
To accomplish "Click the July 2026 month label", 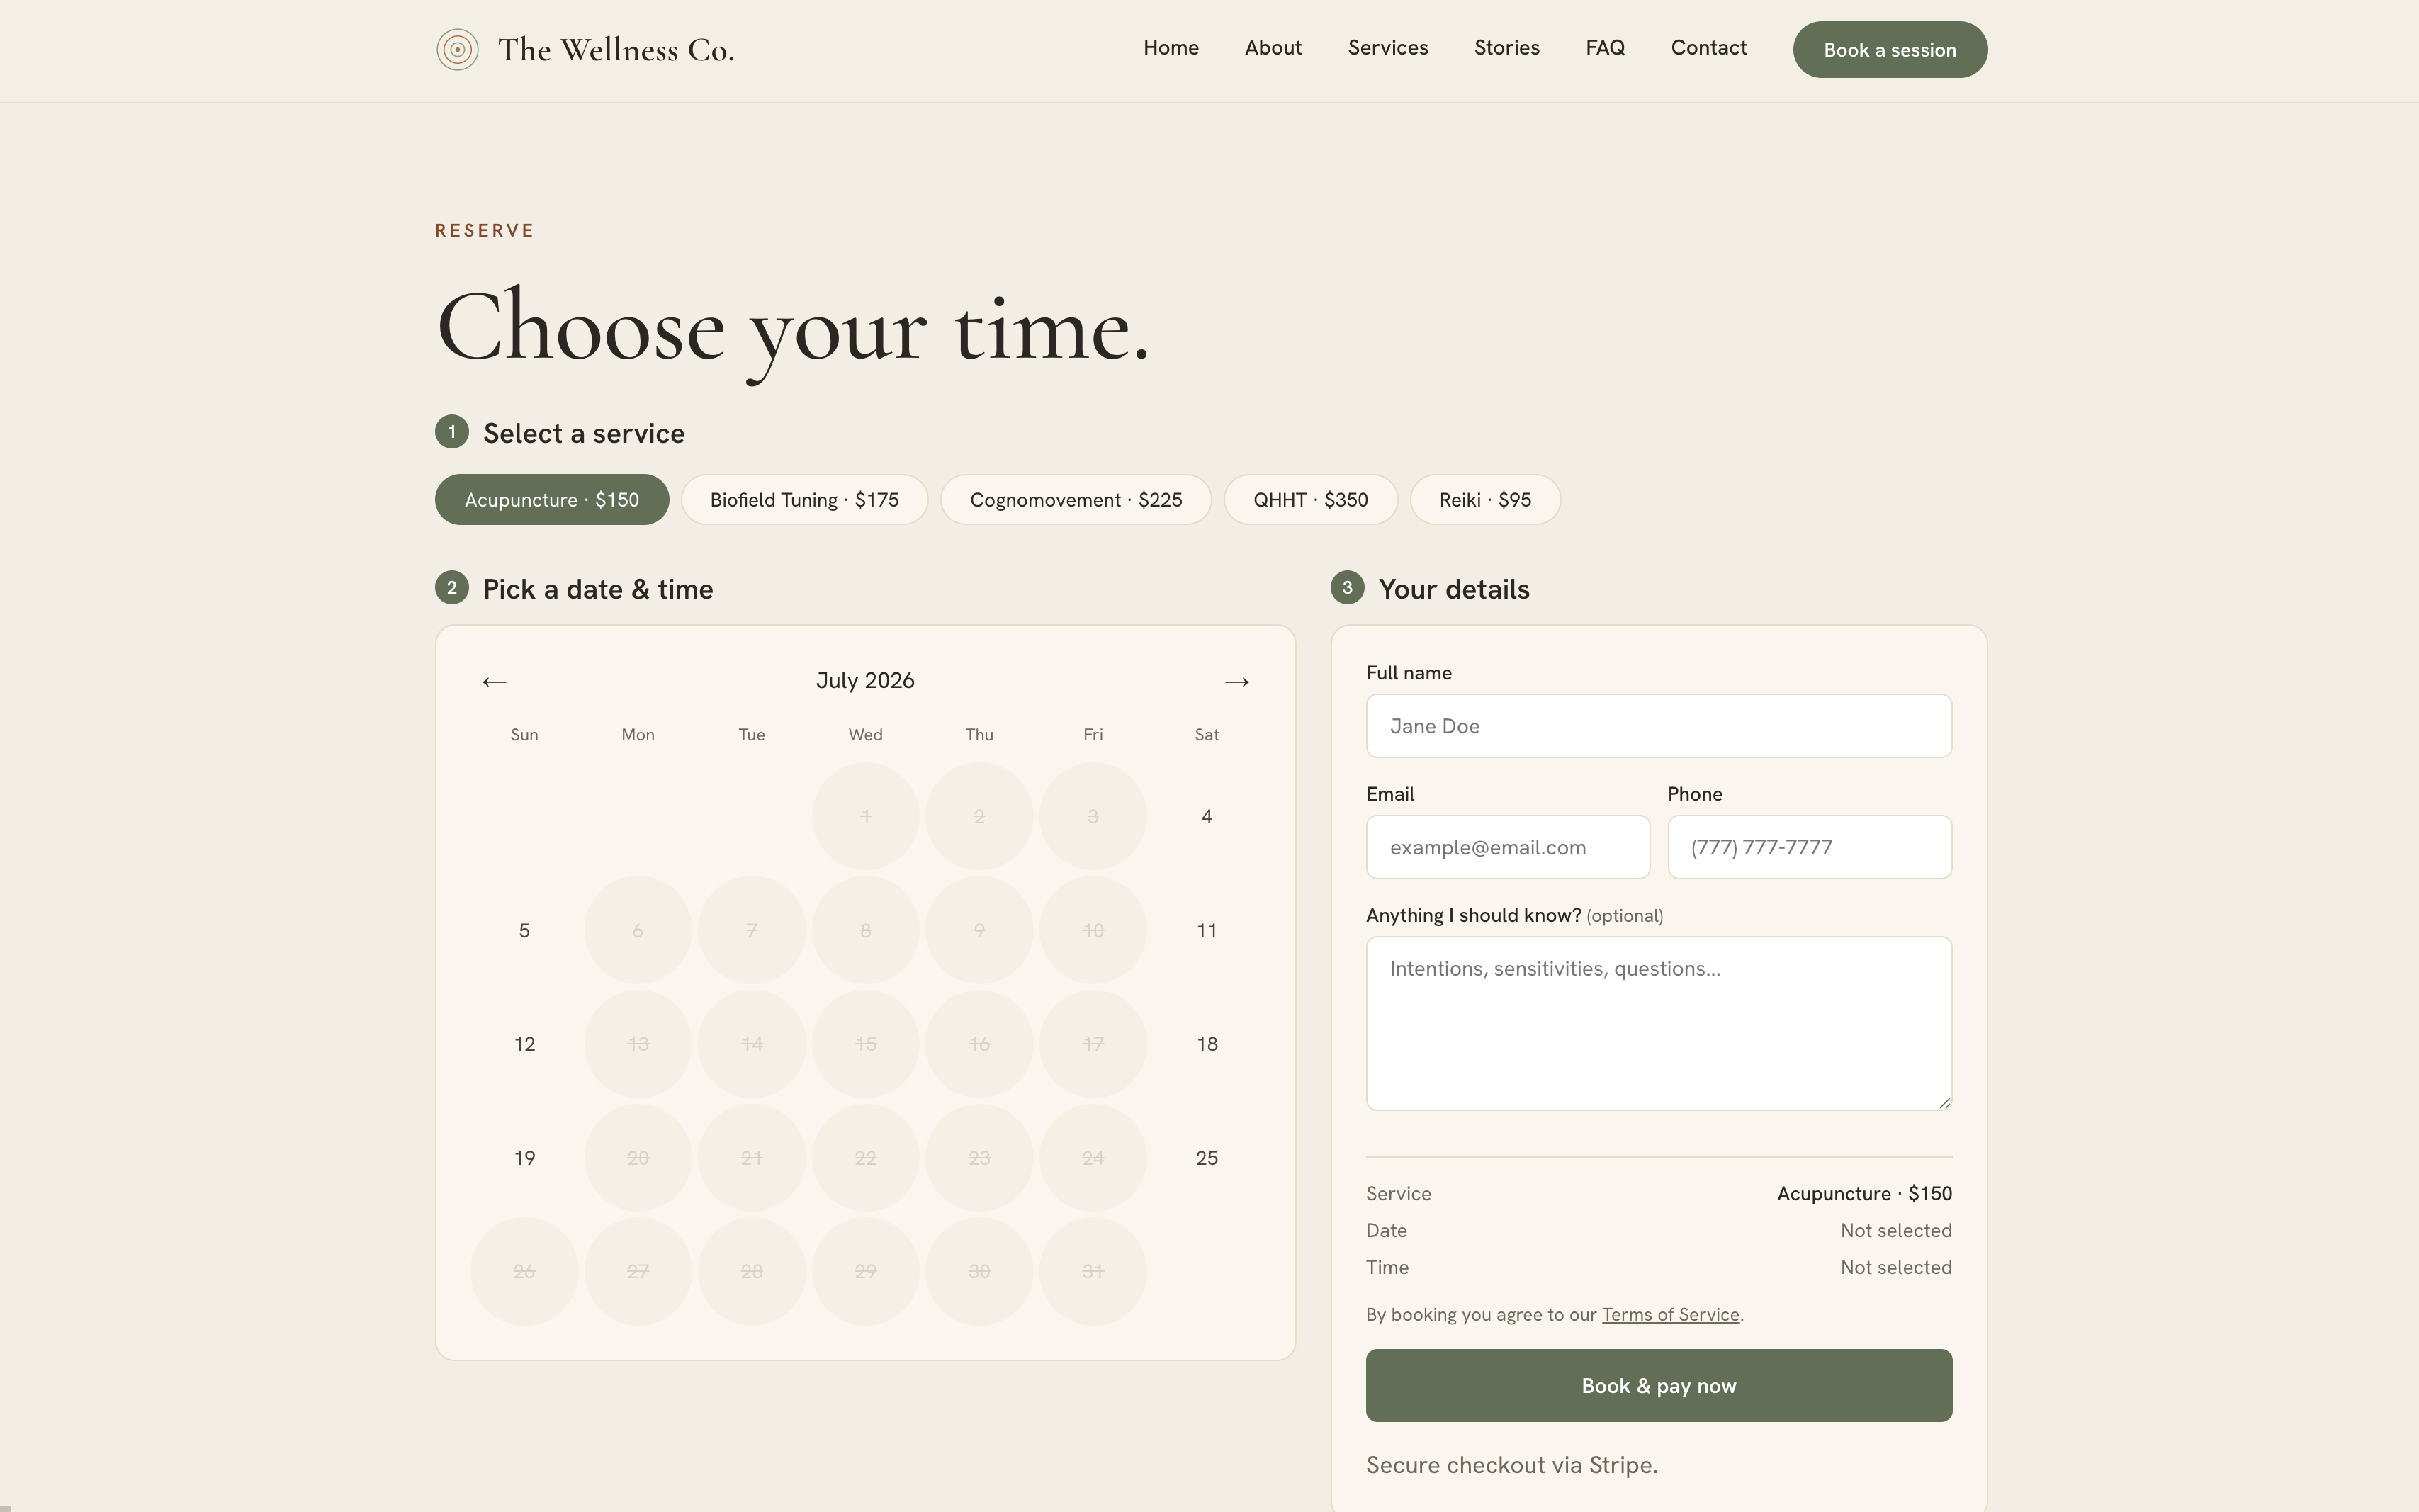I will (865, 681).
